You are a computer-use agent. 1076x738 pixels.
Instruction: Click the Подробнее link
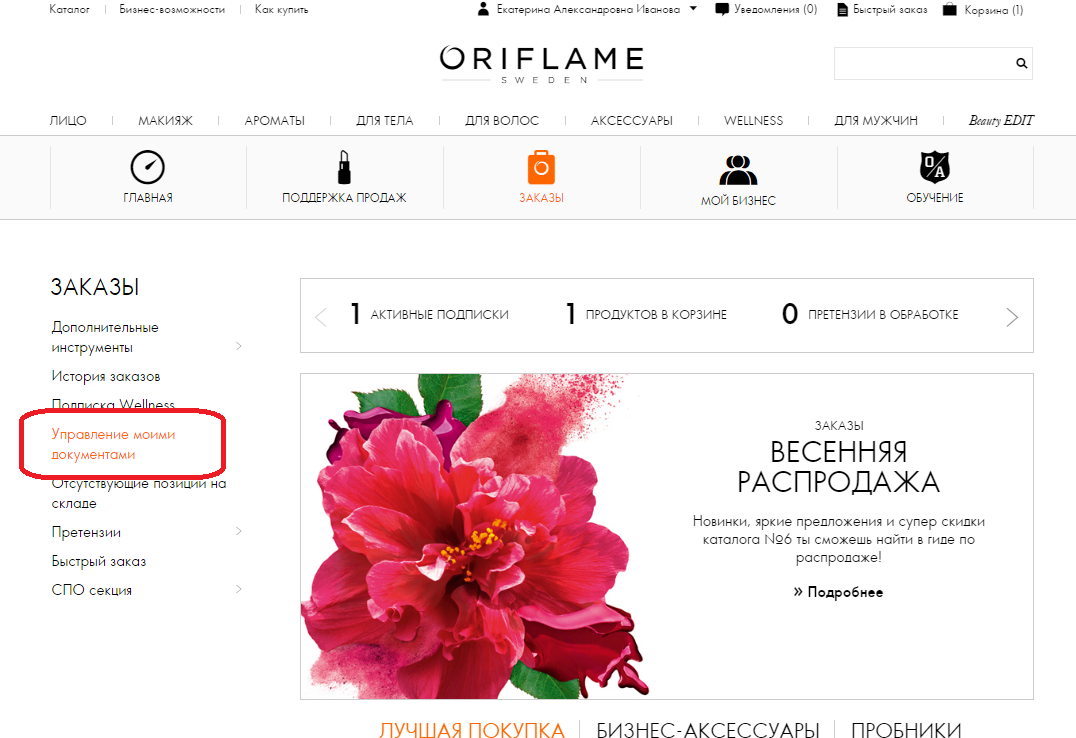tap(838, 592)
